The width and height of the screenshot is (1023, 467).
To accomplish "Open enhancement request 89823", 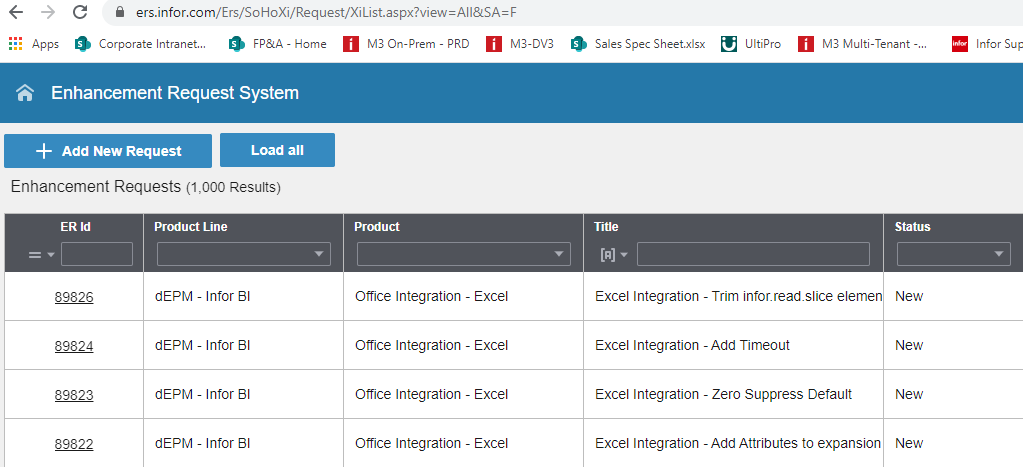I will [x=74, y=395].
